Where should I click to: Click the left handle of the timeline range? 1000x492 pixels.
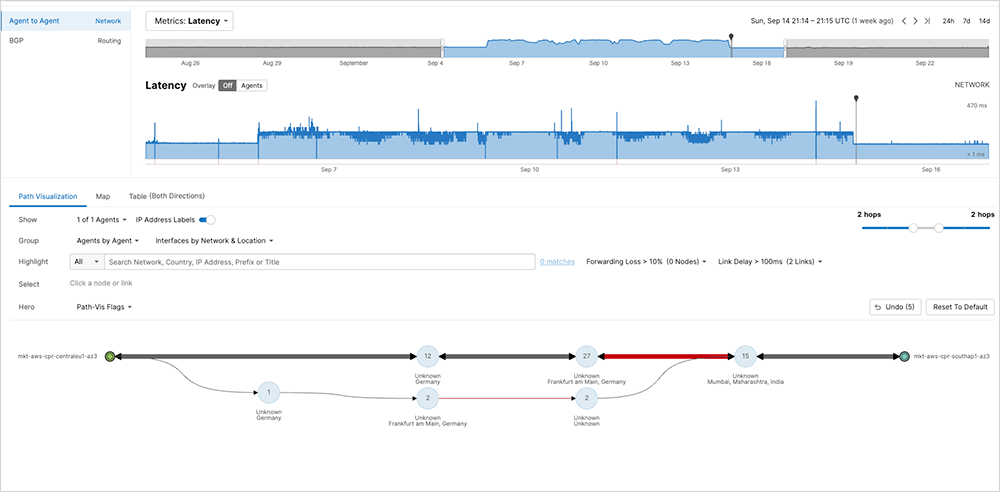[443, 48]
